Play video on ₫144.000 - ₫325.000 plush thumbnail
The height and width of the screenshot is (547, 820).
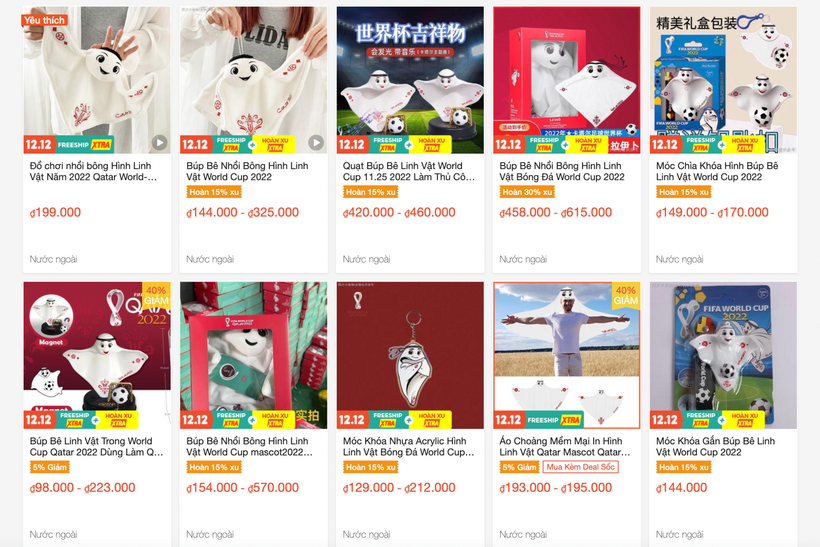(315, 142)
